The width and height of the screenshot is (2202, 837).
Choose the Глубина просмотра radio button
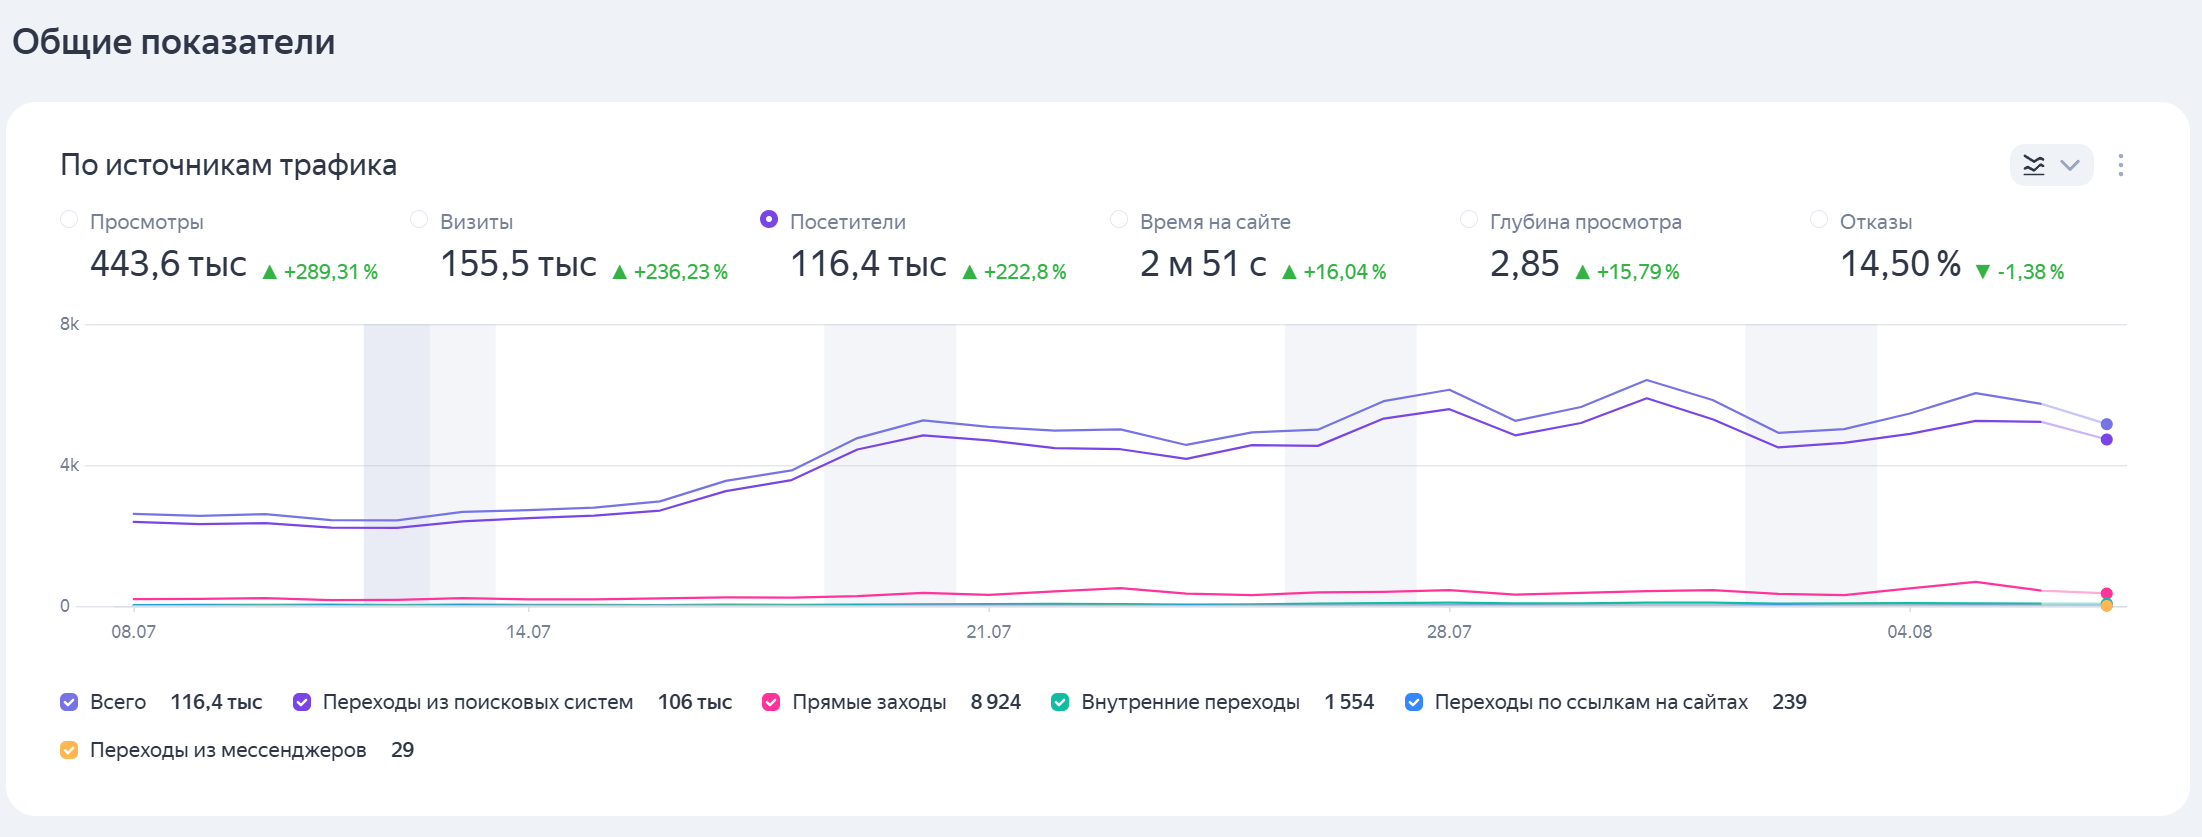(x=1469, y=220)
